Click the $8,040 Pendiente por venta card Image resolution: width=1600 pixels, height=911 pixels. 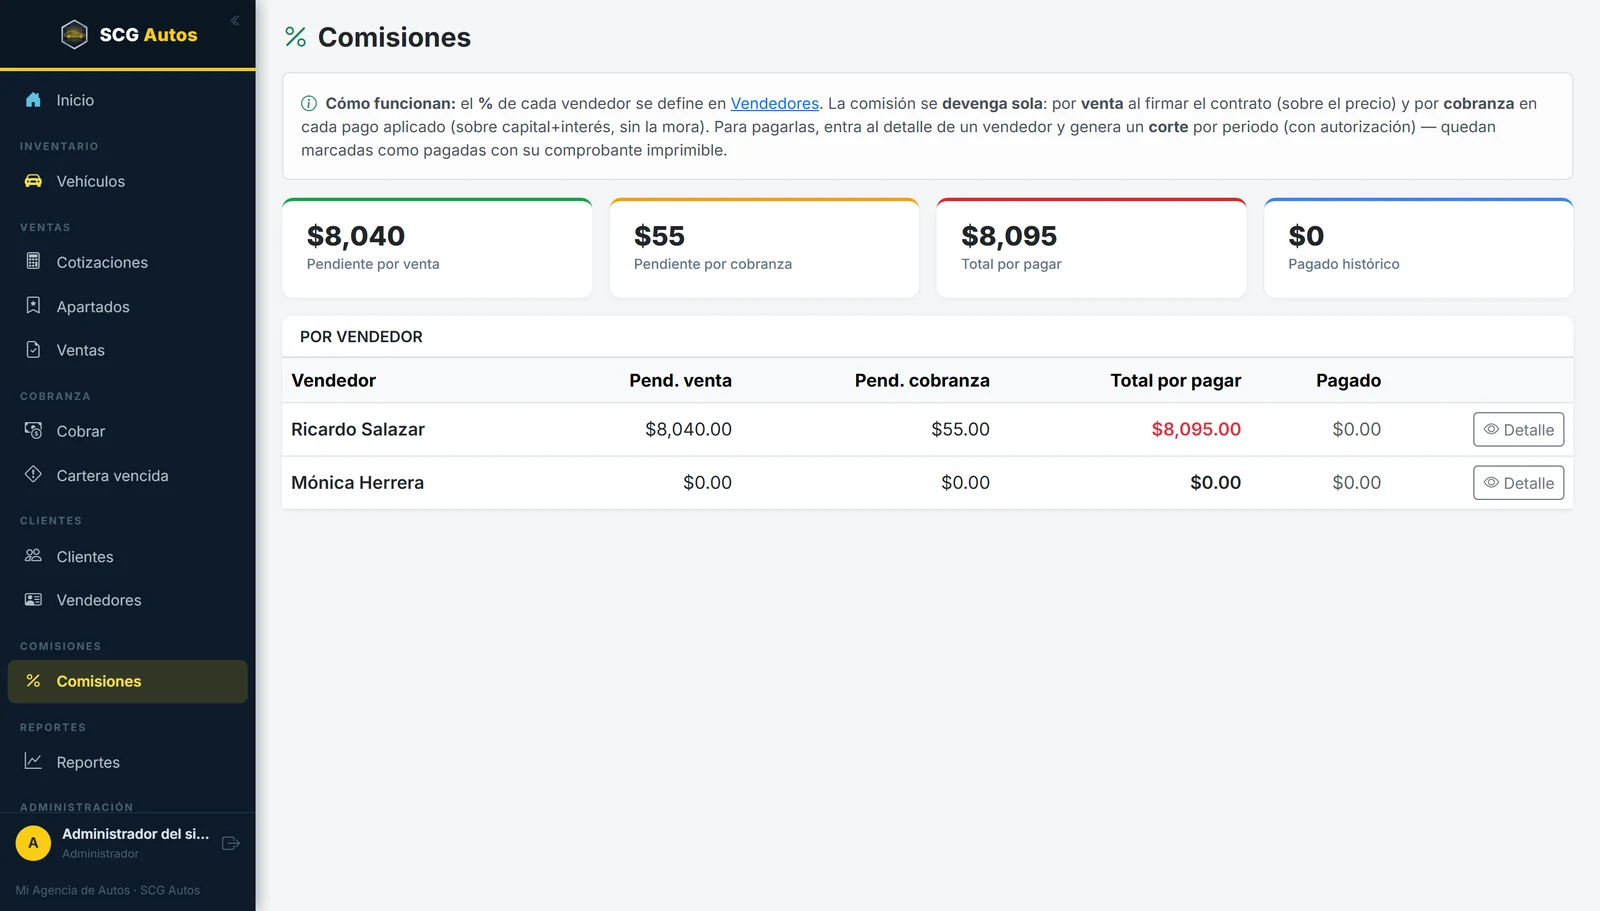pyautogui.click(x=437, y=247)
